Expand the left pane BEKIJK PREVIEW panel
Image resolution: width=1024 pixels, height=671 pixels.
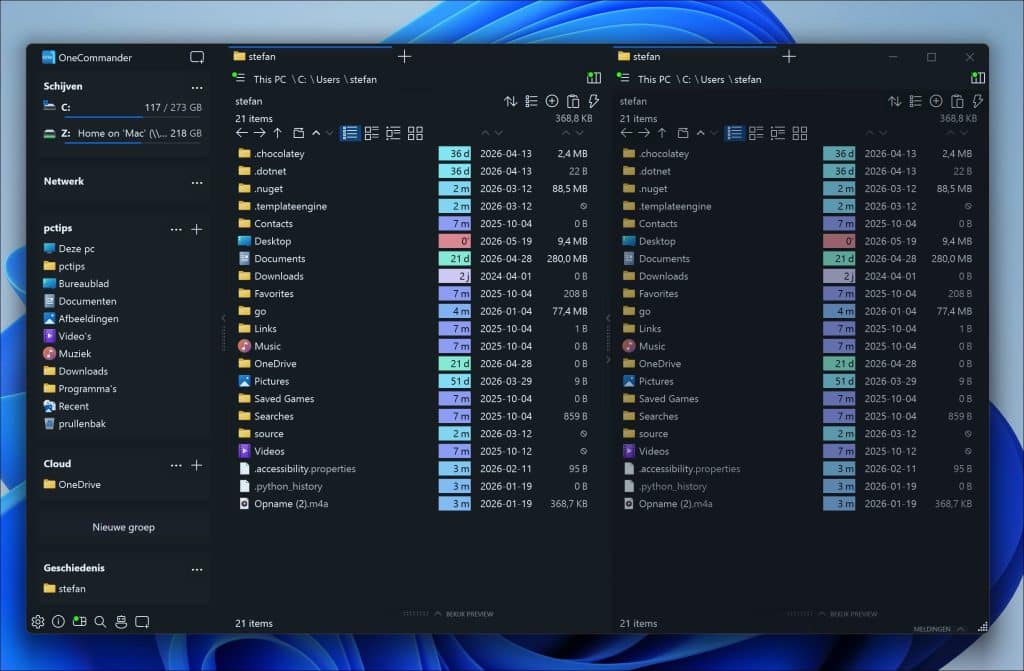pyautogui.click(x=464, y=614)
